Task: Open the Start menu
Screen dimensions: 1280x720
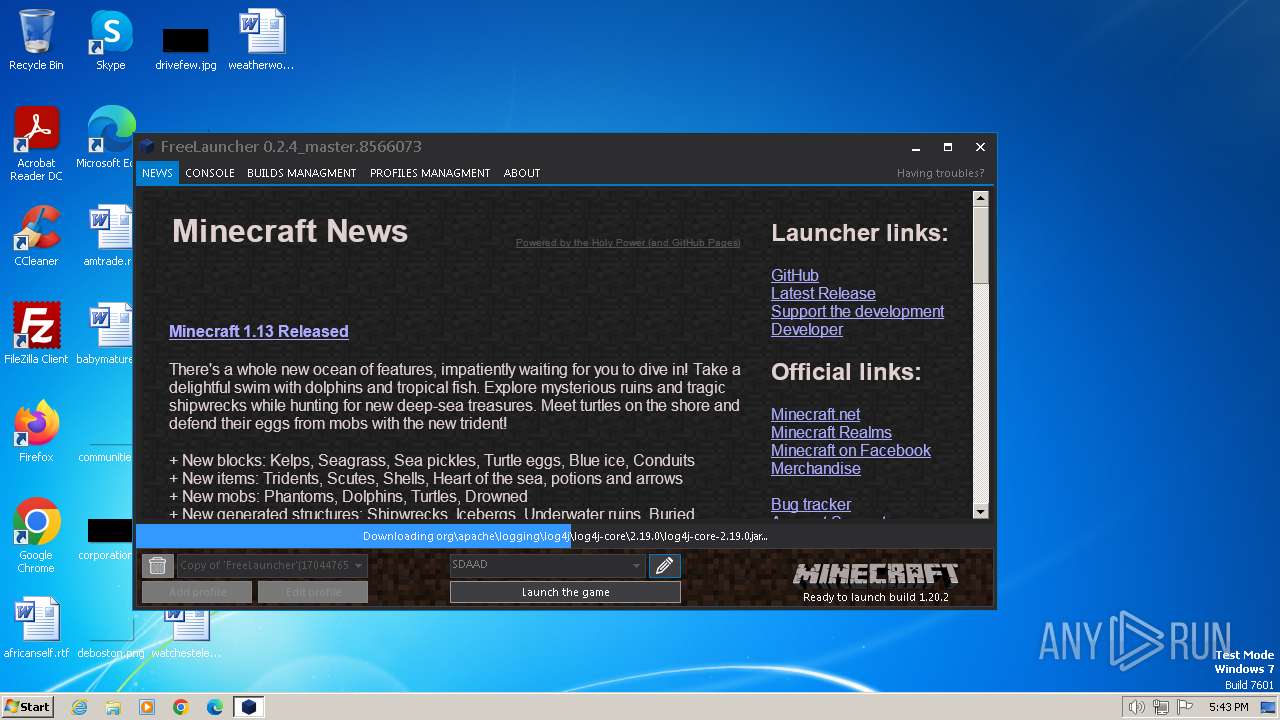Action: click(27, 707)
